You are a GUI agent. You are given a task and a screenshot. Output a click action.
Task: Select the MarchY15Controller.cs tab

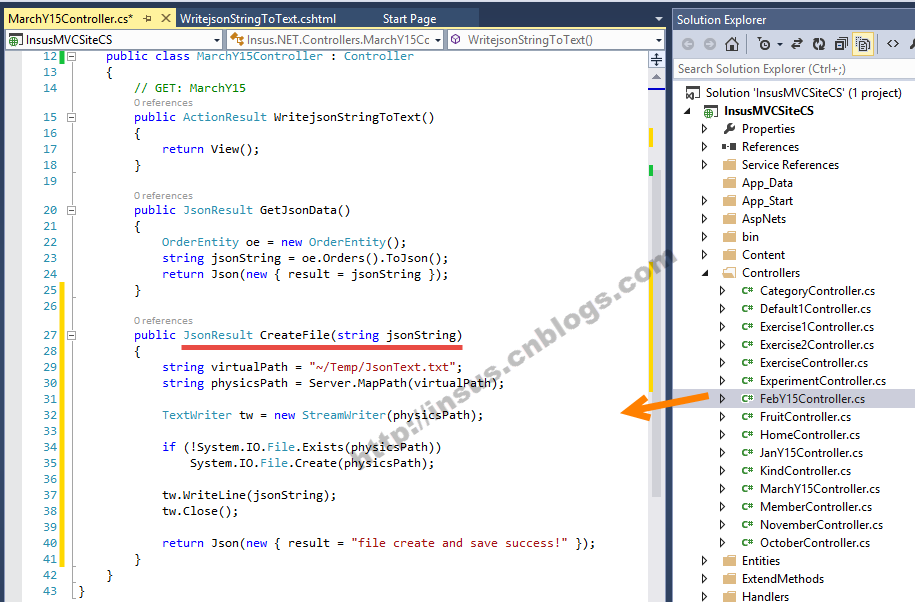[x=71, y=19]
